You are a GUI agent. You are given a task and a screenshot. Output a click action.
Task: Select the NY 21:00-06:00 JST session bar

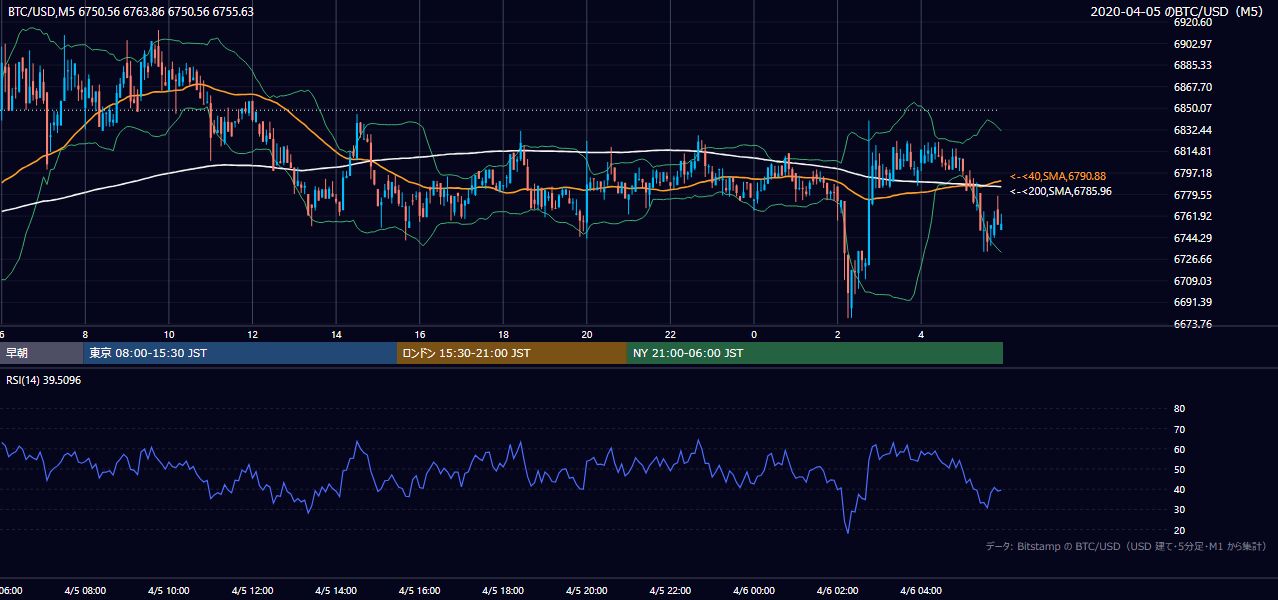pyautogui.click(x=815, y=353)
